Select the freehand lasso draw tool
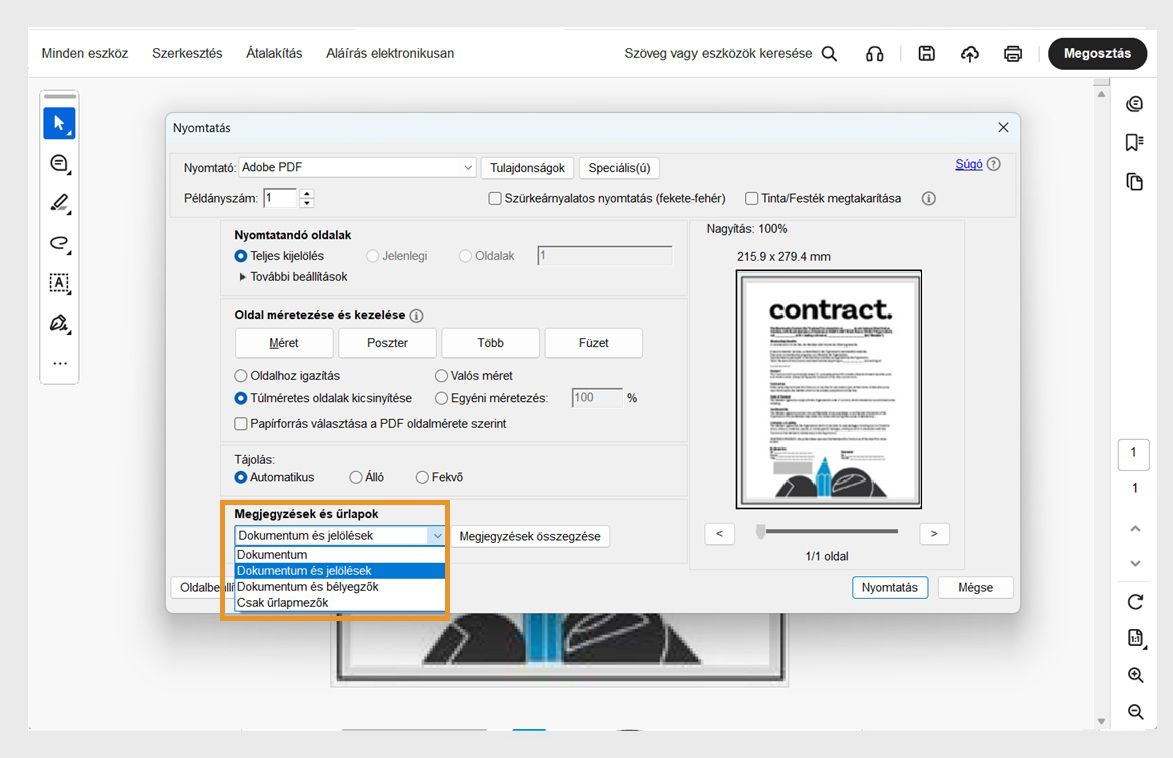The width and height of the screenshot is (1173, 758). pos(59,243)
